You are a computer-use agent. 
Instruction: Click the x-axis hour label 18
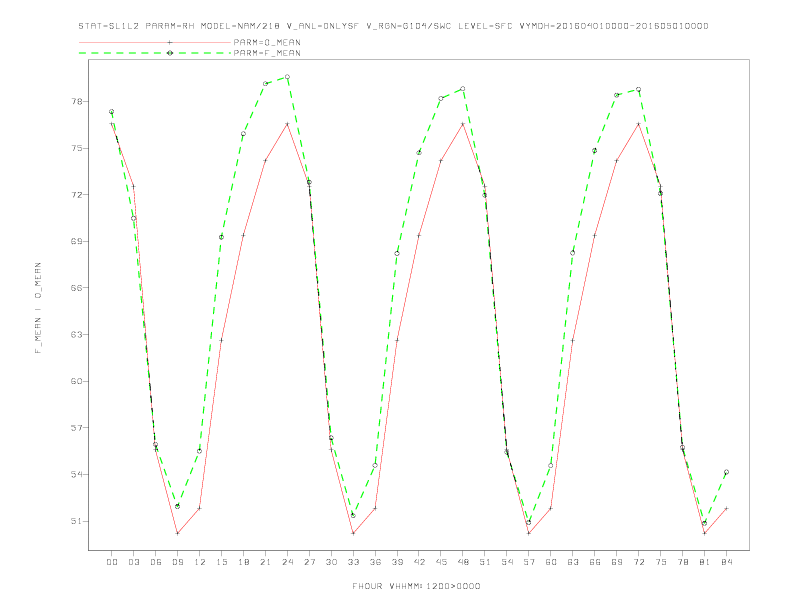click(243, 562)
